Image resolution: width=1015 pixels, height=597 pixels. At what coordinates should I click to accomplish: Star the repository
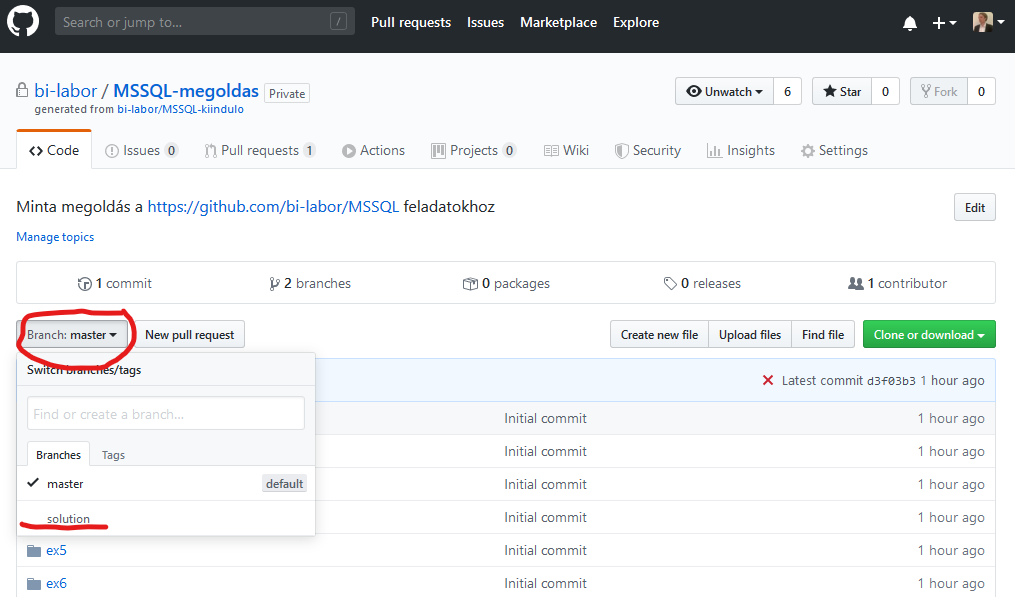(842, 91)
